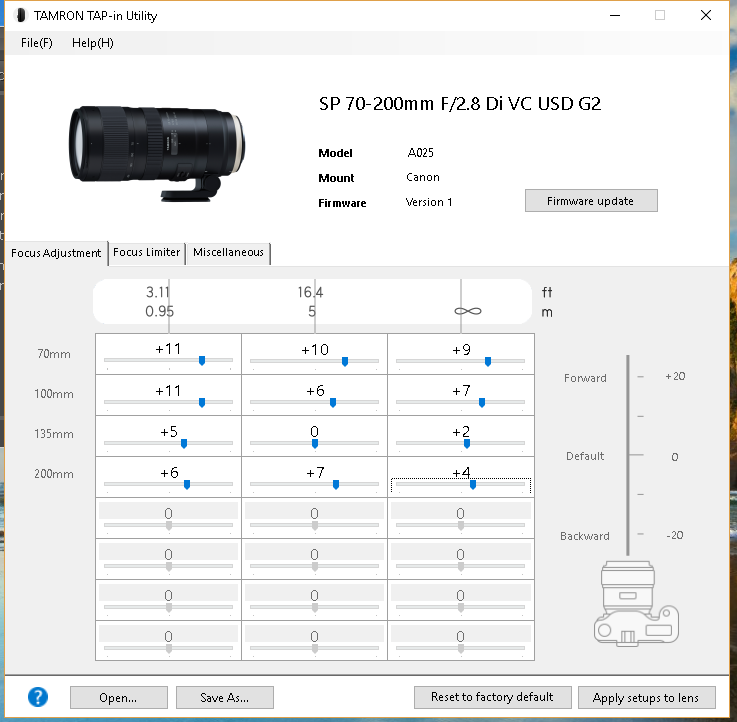Click the model value A025

pos(420,153)
